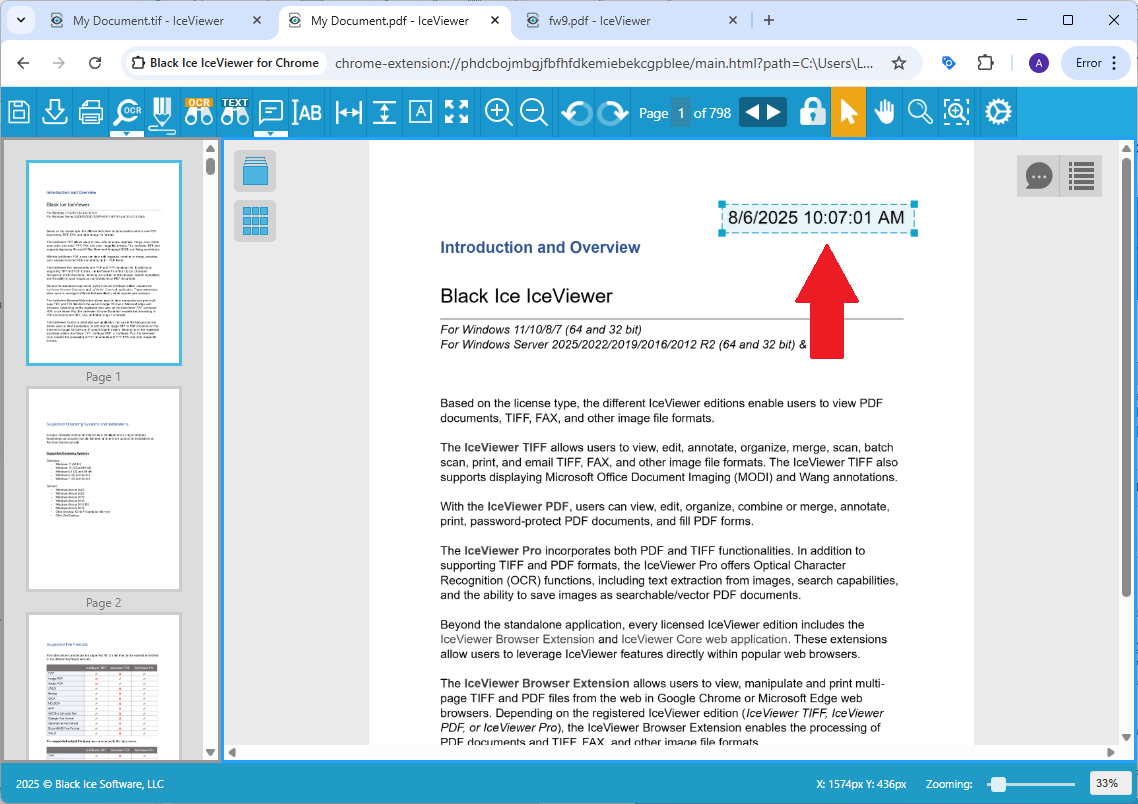Switch to single page thumbnail view

tap(255, 171)
